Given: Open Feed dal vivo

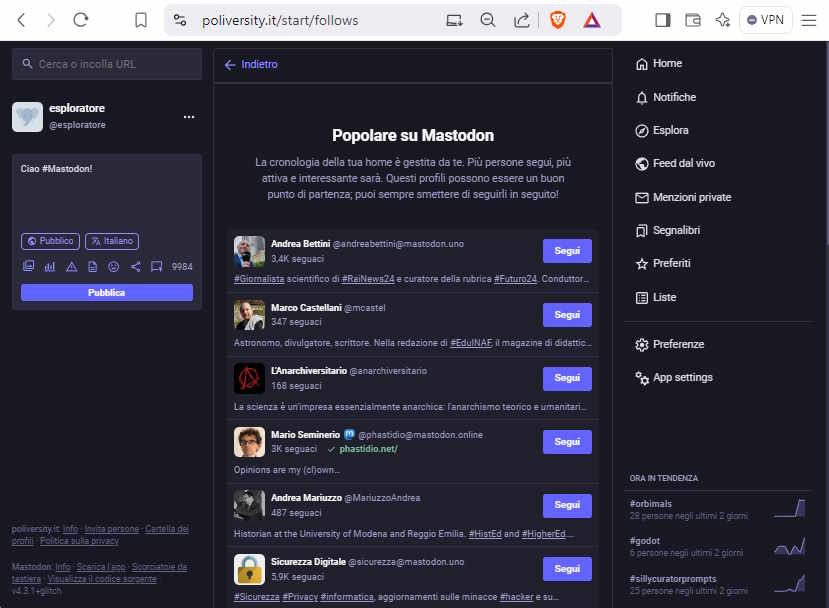Looking at the screenshot, I should pos(675,163).
